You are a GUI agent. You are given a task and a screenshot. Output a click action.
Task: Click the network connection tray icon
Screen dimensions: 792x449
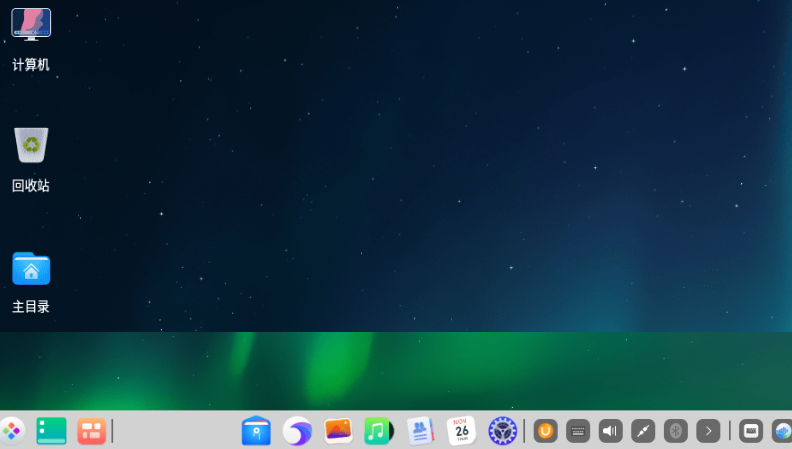(x=643, y=431)
